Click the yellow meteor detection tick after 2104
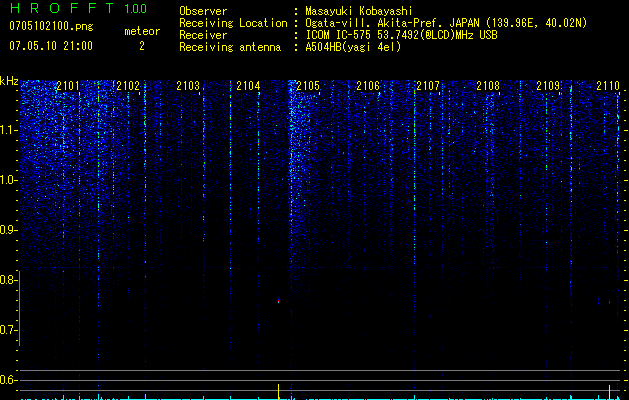The height and width of the screenshot is (400, 629). (x=278, y=392)
